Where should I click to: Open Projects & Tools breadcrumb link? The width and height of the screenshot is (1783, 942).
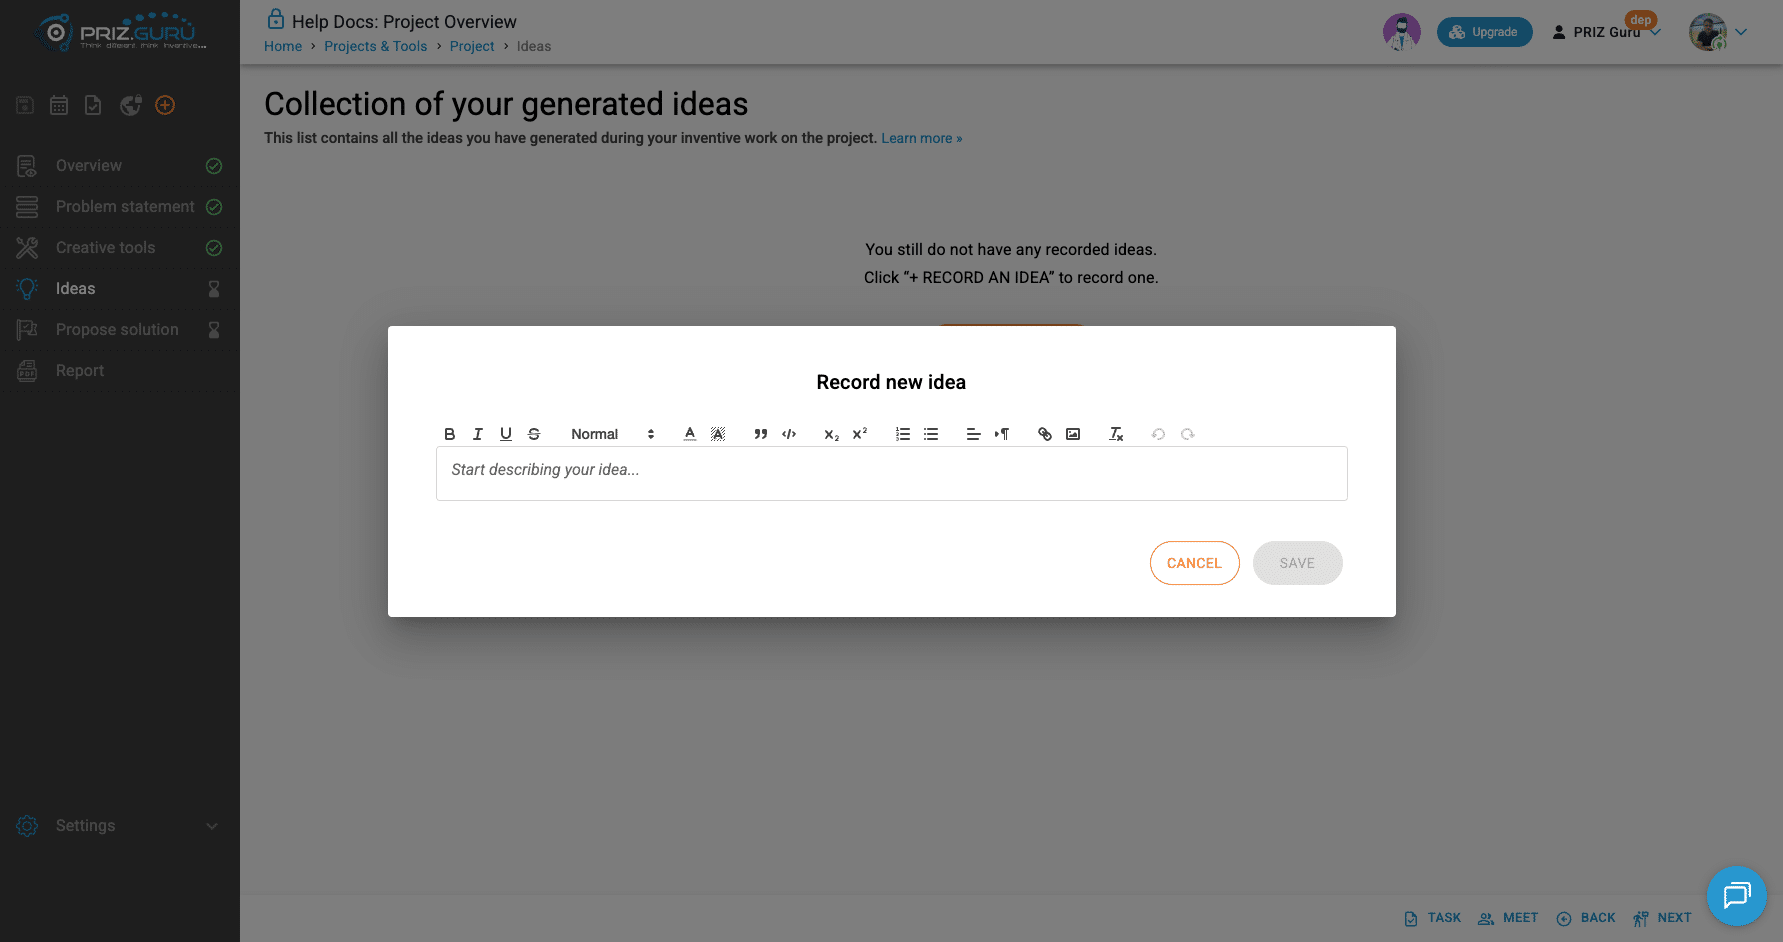coord(376,46)
